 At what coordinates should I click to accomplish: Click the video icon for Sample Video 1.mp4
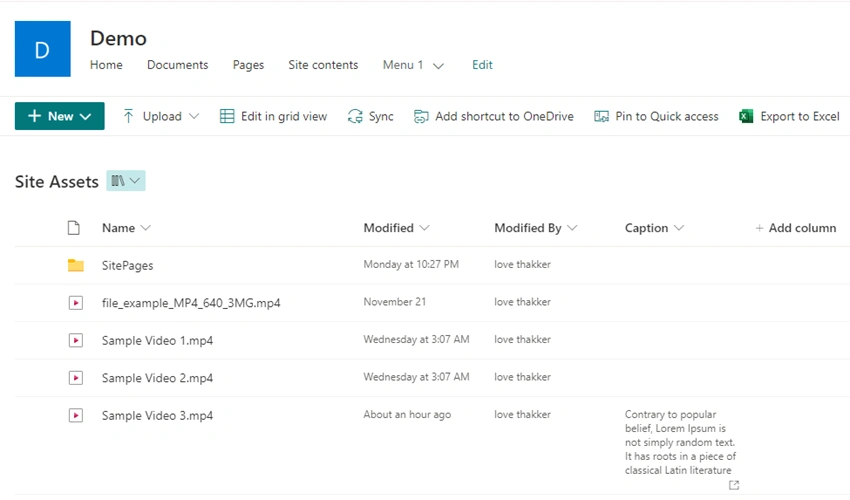coord(76,340)
